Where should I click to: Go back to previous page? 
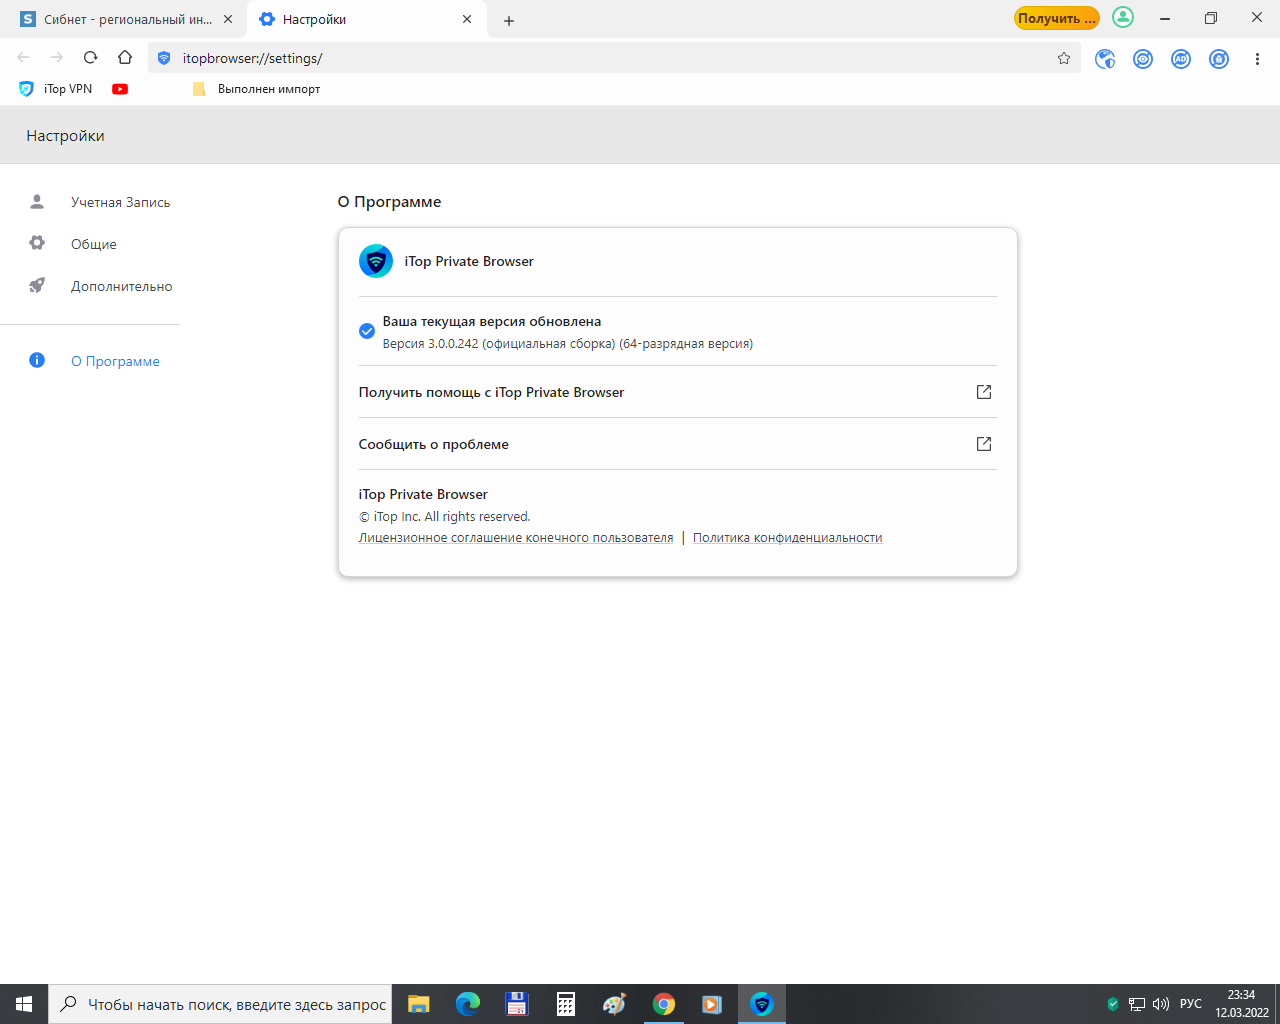coord(23,58)
